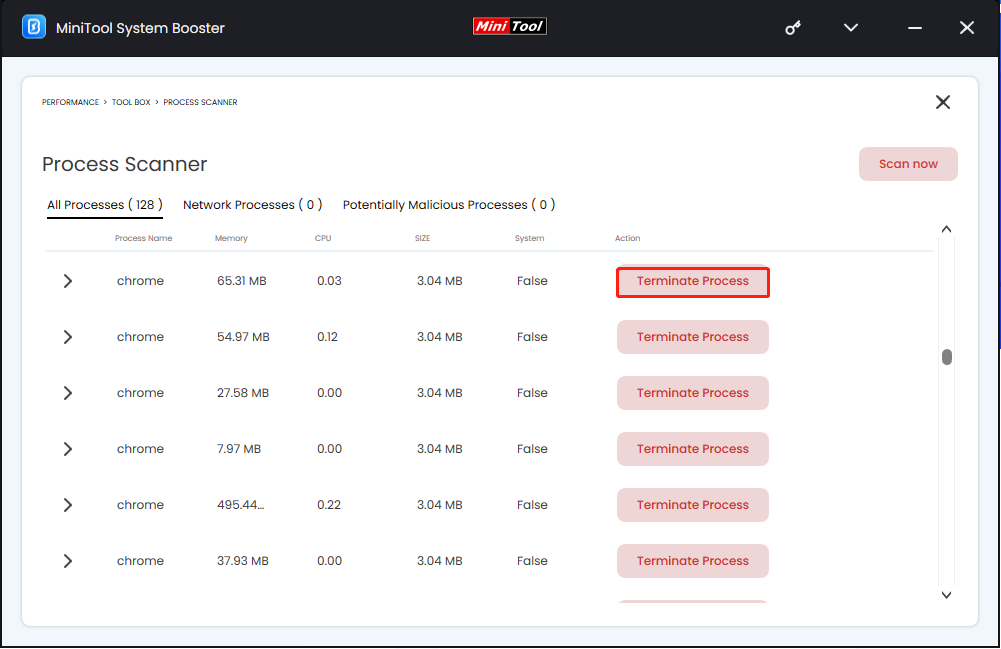1001x649 pixels.
Task: Click the MiniTool System Booster app logo
Action: [34, 27]
